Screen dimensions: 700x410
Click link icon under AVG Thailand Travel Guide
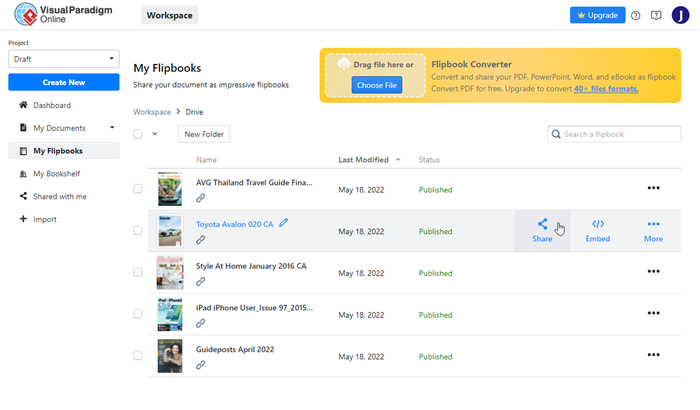[x=201, y=198]
